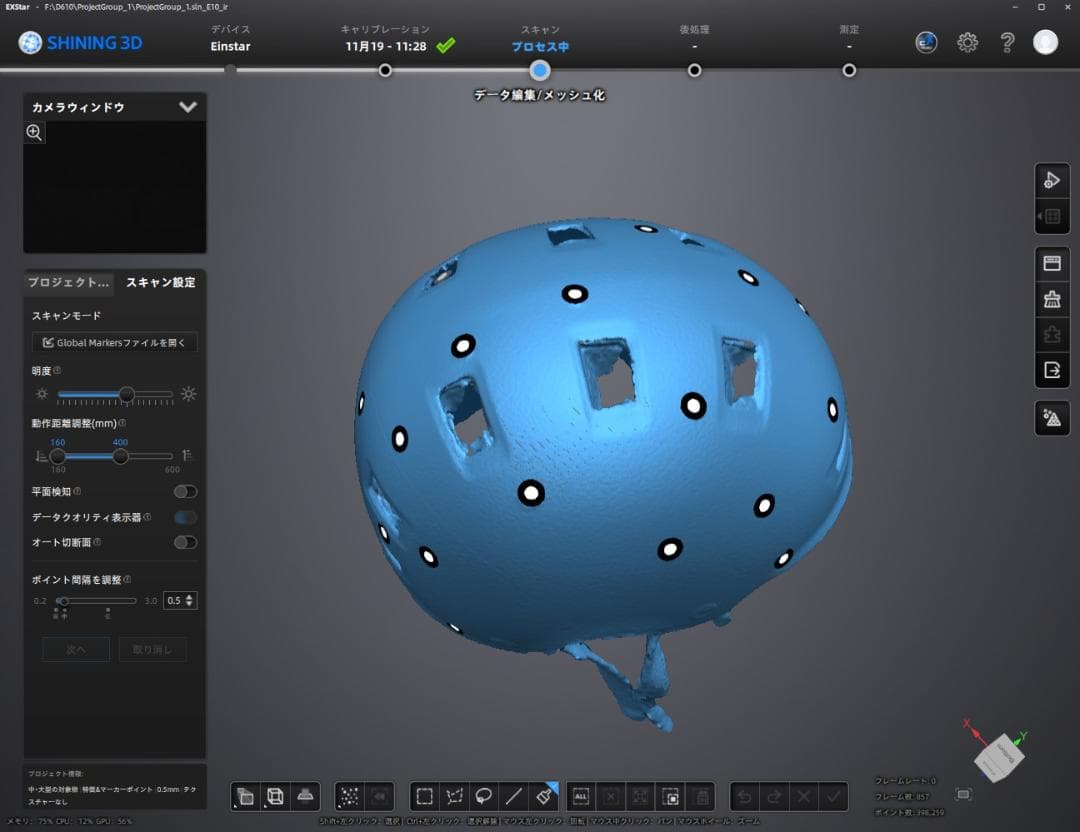Switch to the スキャン設定 tab
The width and height of the screenshot is (1080, 832).
pos(160,283)
